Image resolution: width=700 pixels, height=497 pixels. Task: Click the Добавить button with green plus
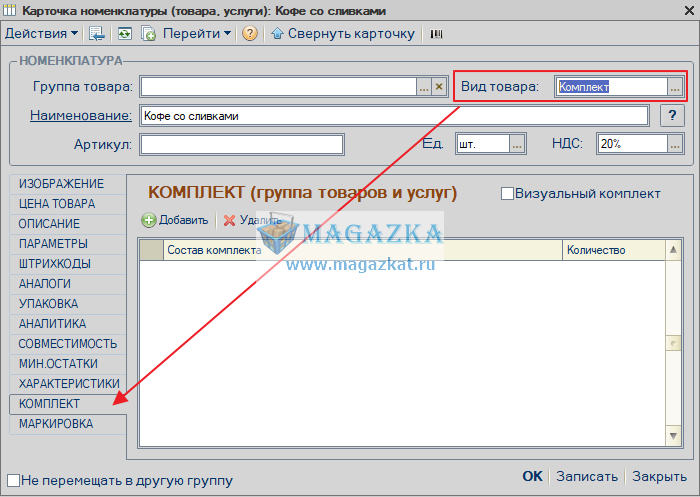(x=175, y=220)
